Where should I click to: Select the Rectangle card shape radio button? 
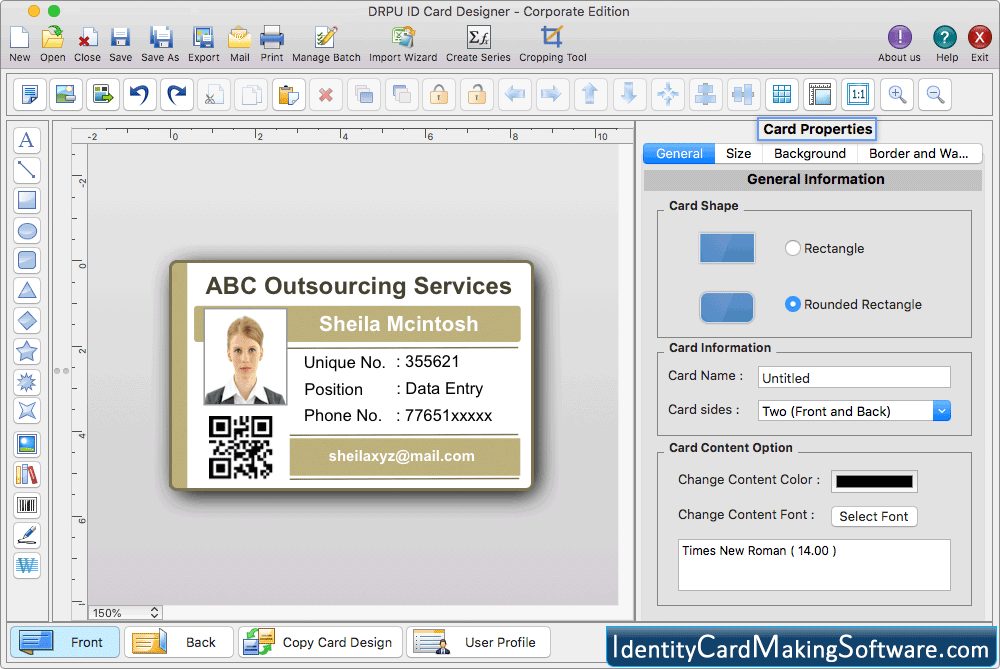pyautogui.click(x=792, y=248)
